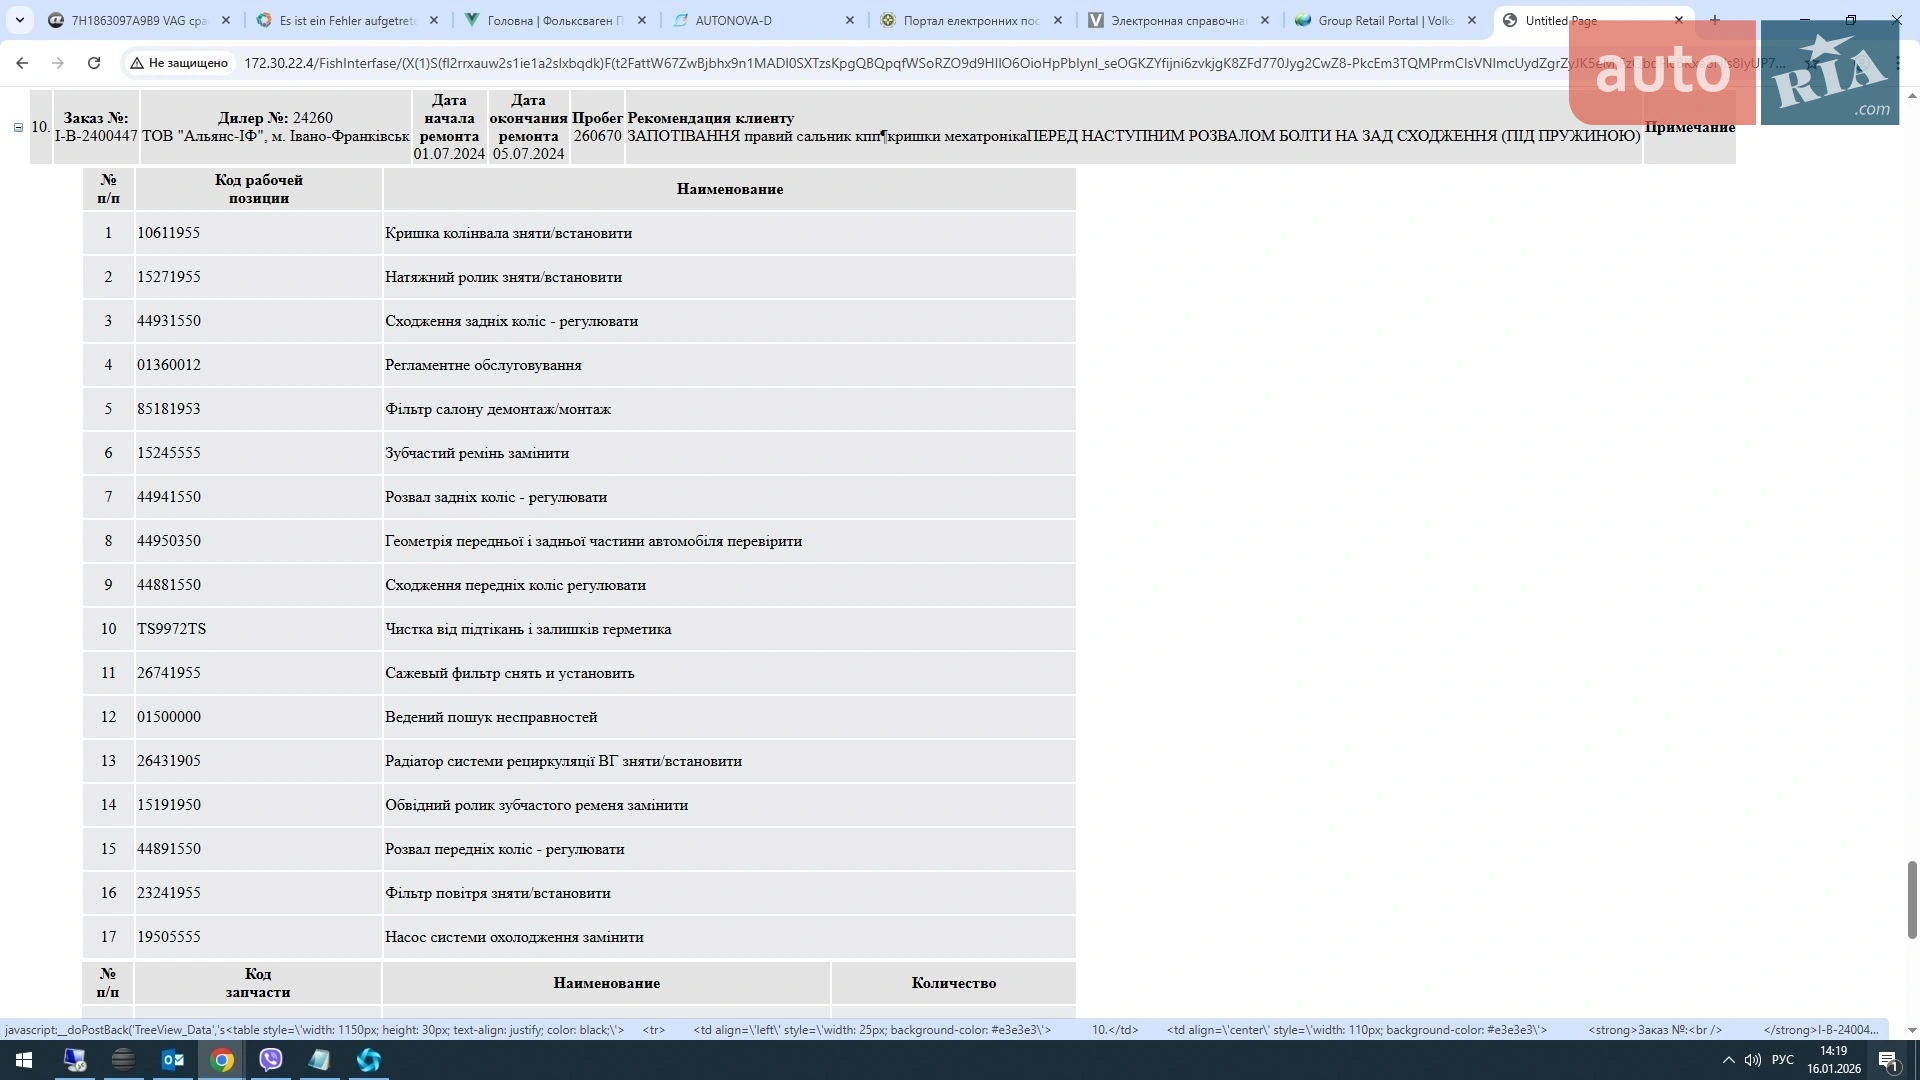The width and height of the screenshot is (1920, 1080).
Task: Click 'Количество' column header
Action: (x=953, y=983)
